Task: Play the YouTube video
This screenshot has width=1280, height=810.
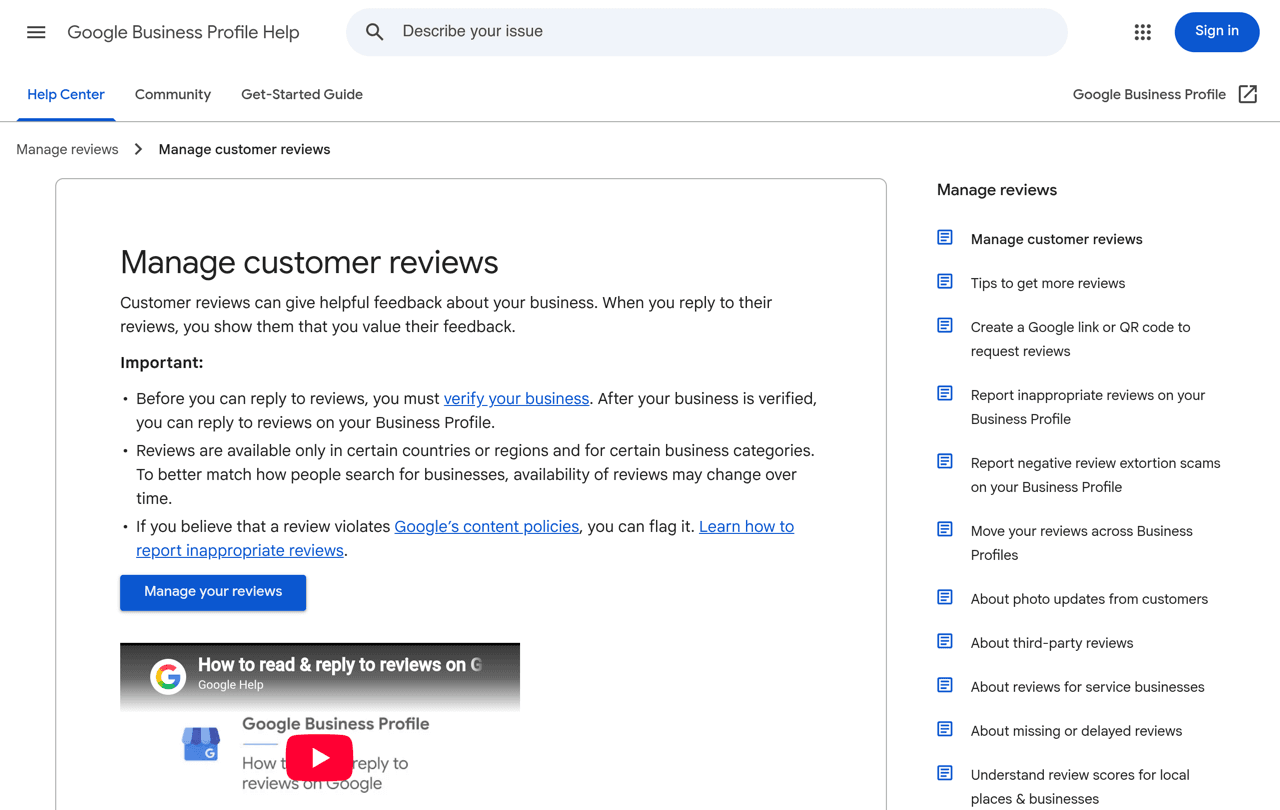Action: click(x=320, y=758)
